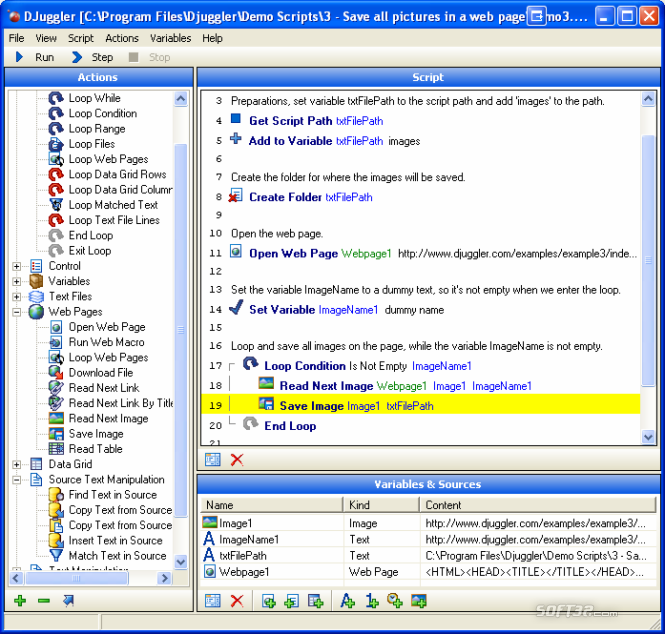
Task: Collapse the Web Pages category
Action: [x=17, y=312]
